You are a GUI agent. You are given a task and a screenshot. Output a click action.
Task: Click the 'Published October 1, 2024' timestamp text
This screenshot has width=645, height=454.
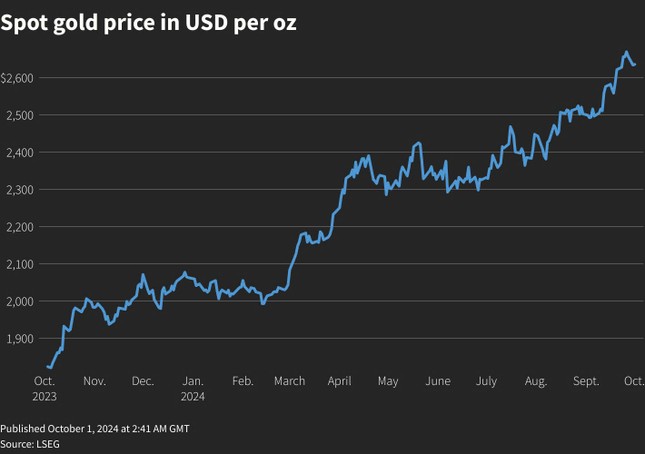point(95,428)
